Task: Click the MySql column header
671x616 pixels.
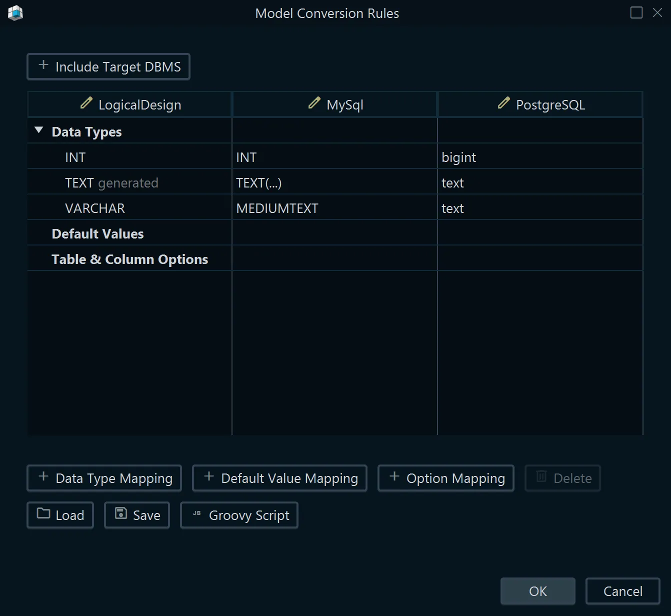Action: coord(335,104)
